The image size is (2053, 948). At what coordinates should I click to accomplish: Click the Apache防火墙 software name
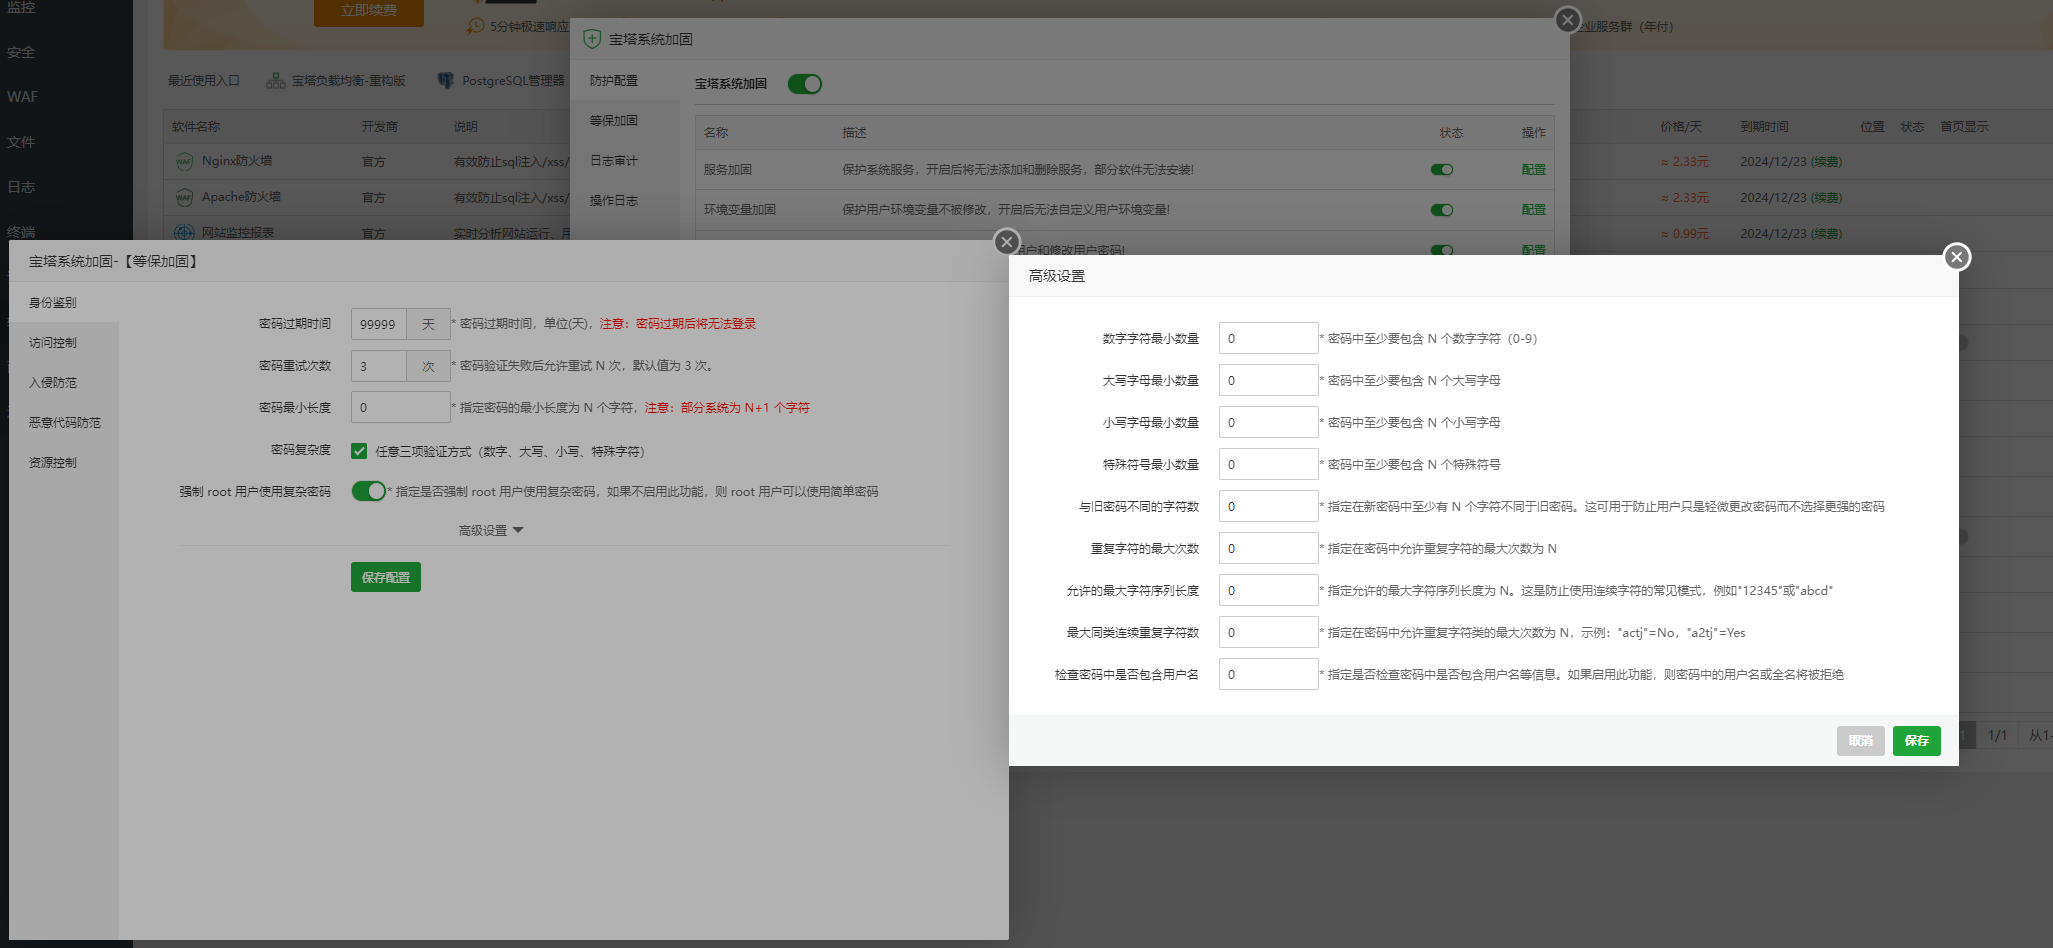241,197
